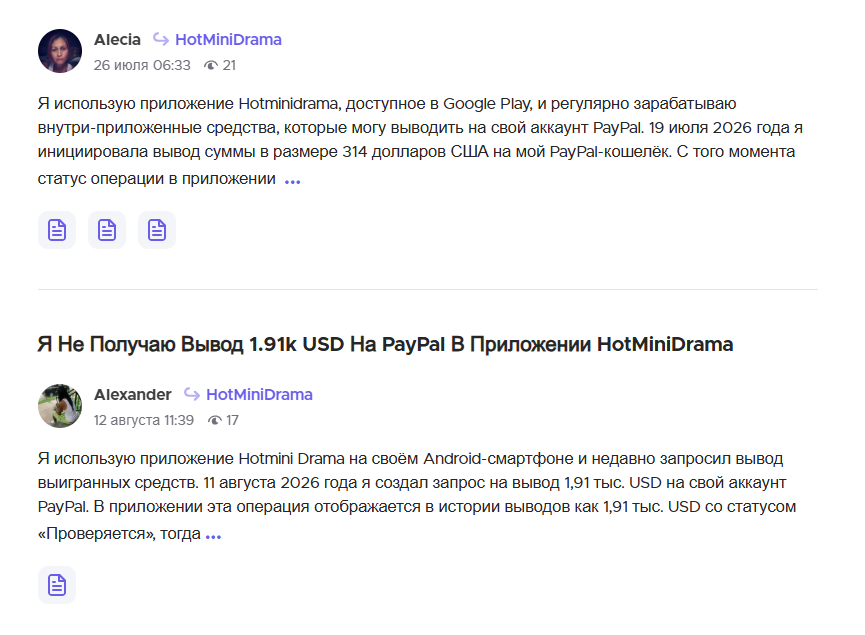Click Alexander's profile avatar
This screenshot has height=635, width=865.
tap(60, 405)
